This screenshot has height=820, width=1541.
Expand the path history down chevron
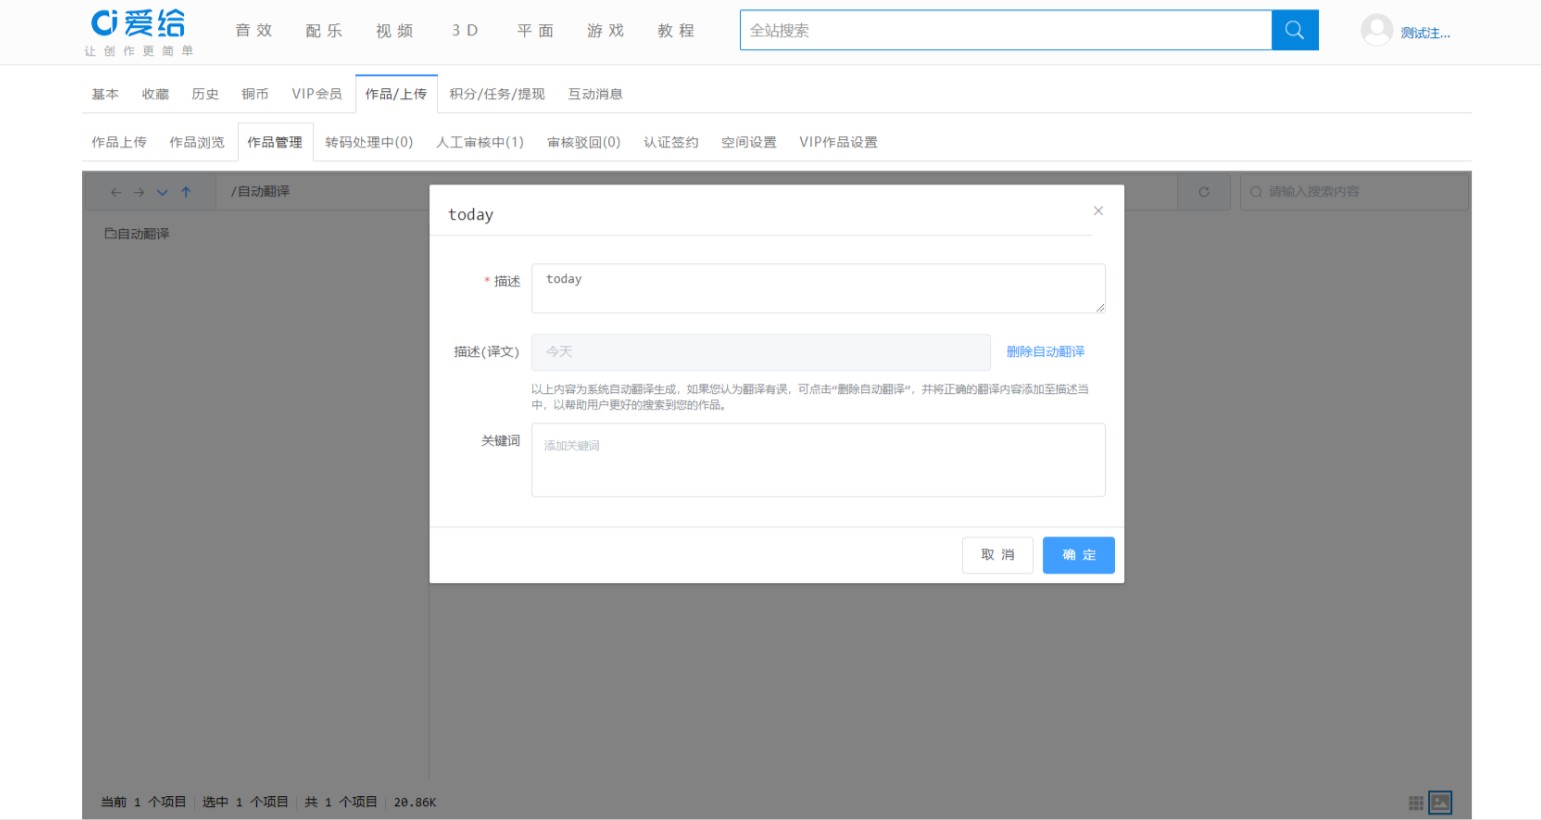click(162, 192)
